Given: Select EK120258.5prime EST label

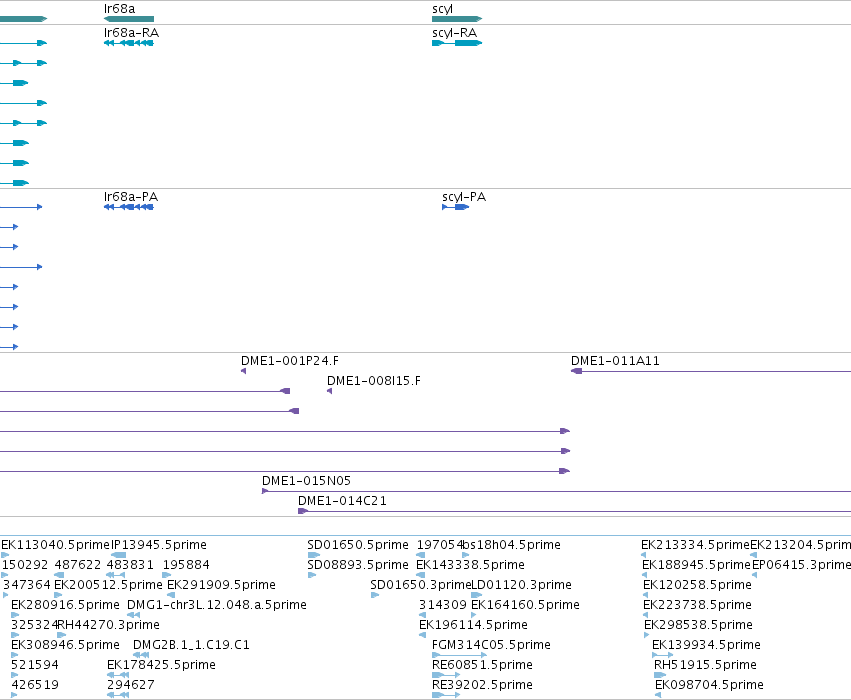Looking at the screenshot, I should [697, 584].
